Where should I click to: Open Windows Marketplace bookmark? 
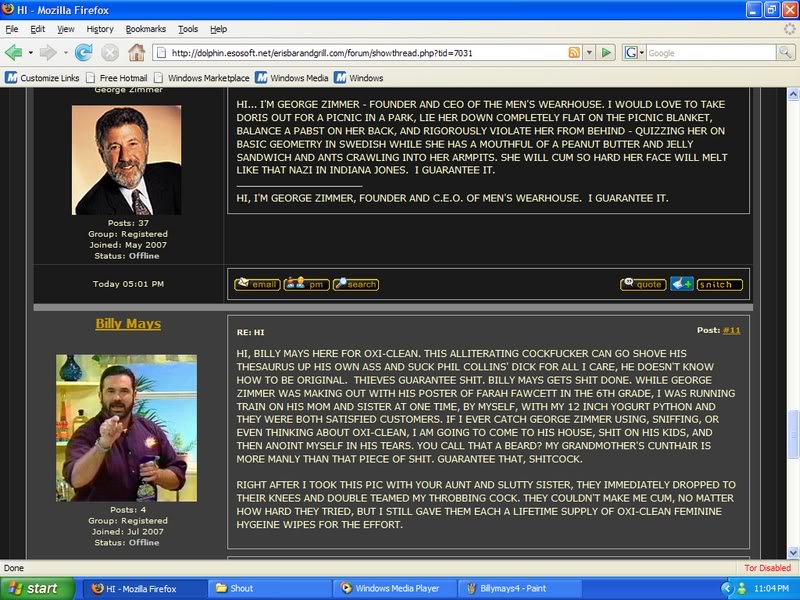click(202, 78)
